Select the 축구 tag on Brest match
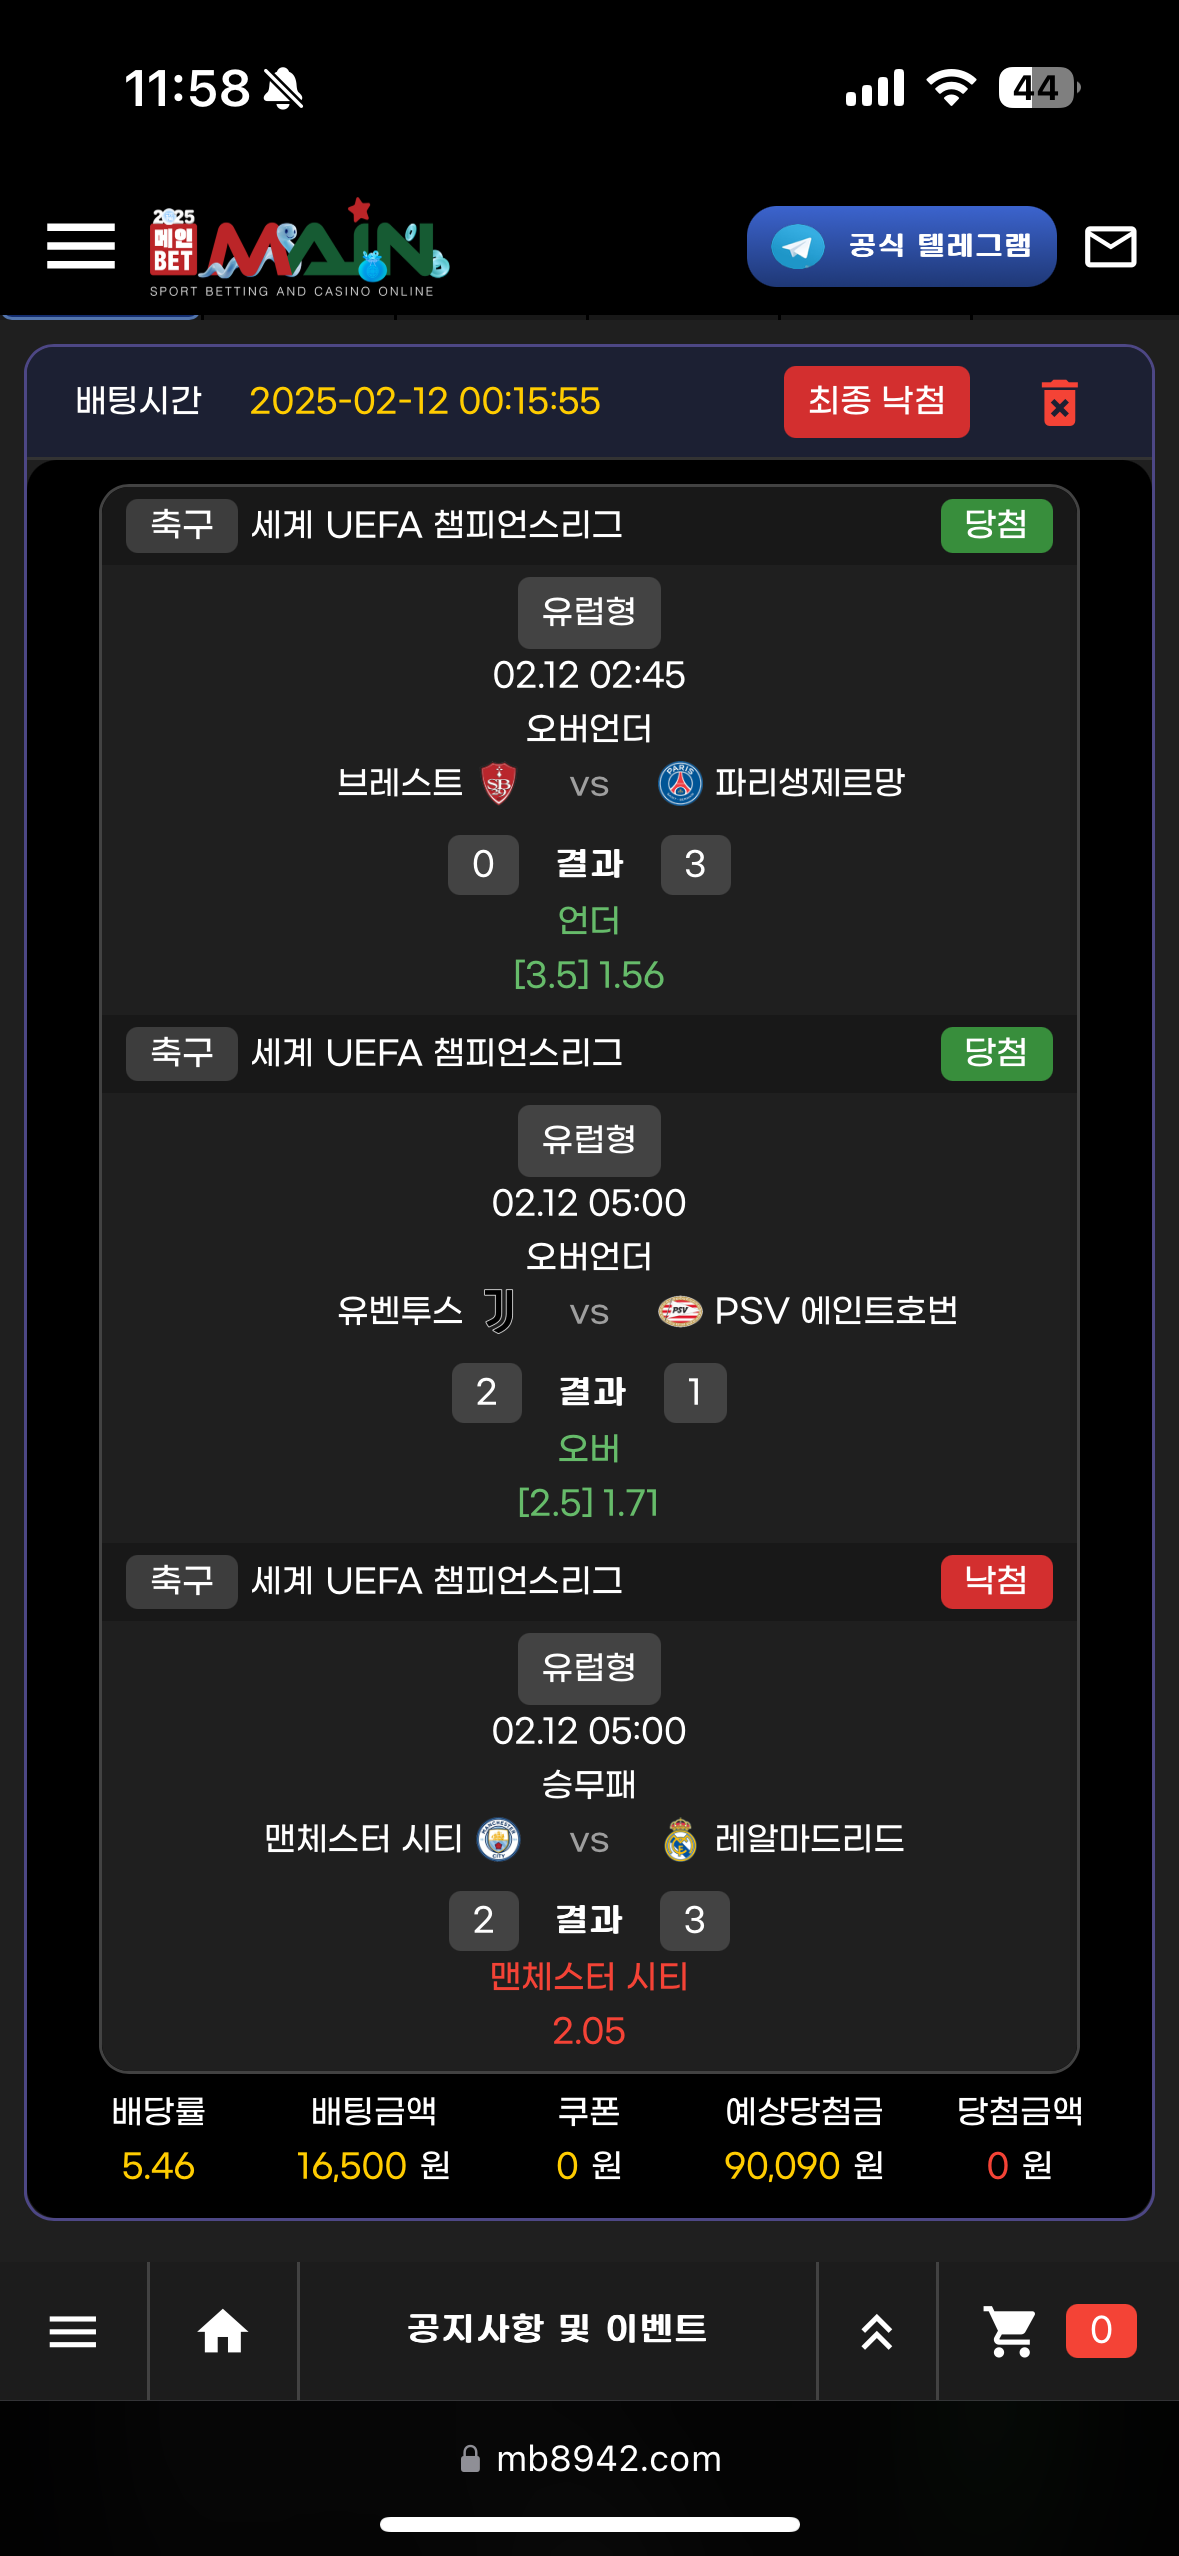1179x2556 pixels. point(181,525)
